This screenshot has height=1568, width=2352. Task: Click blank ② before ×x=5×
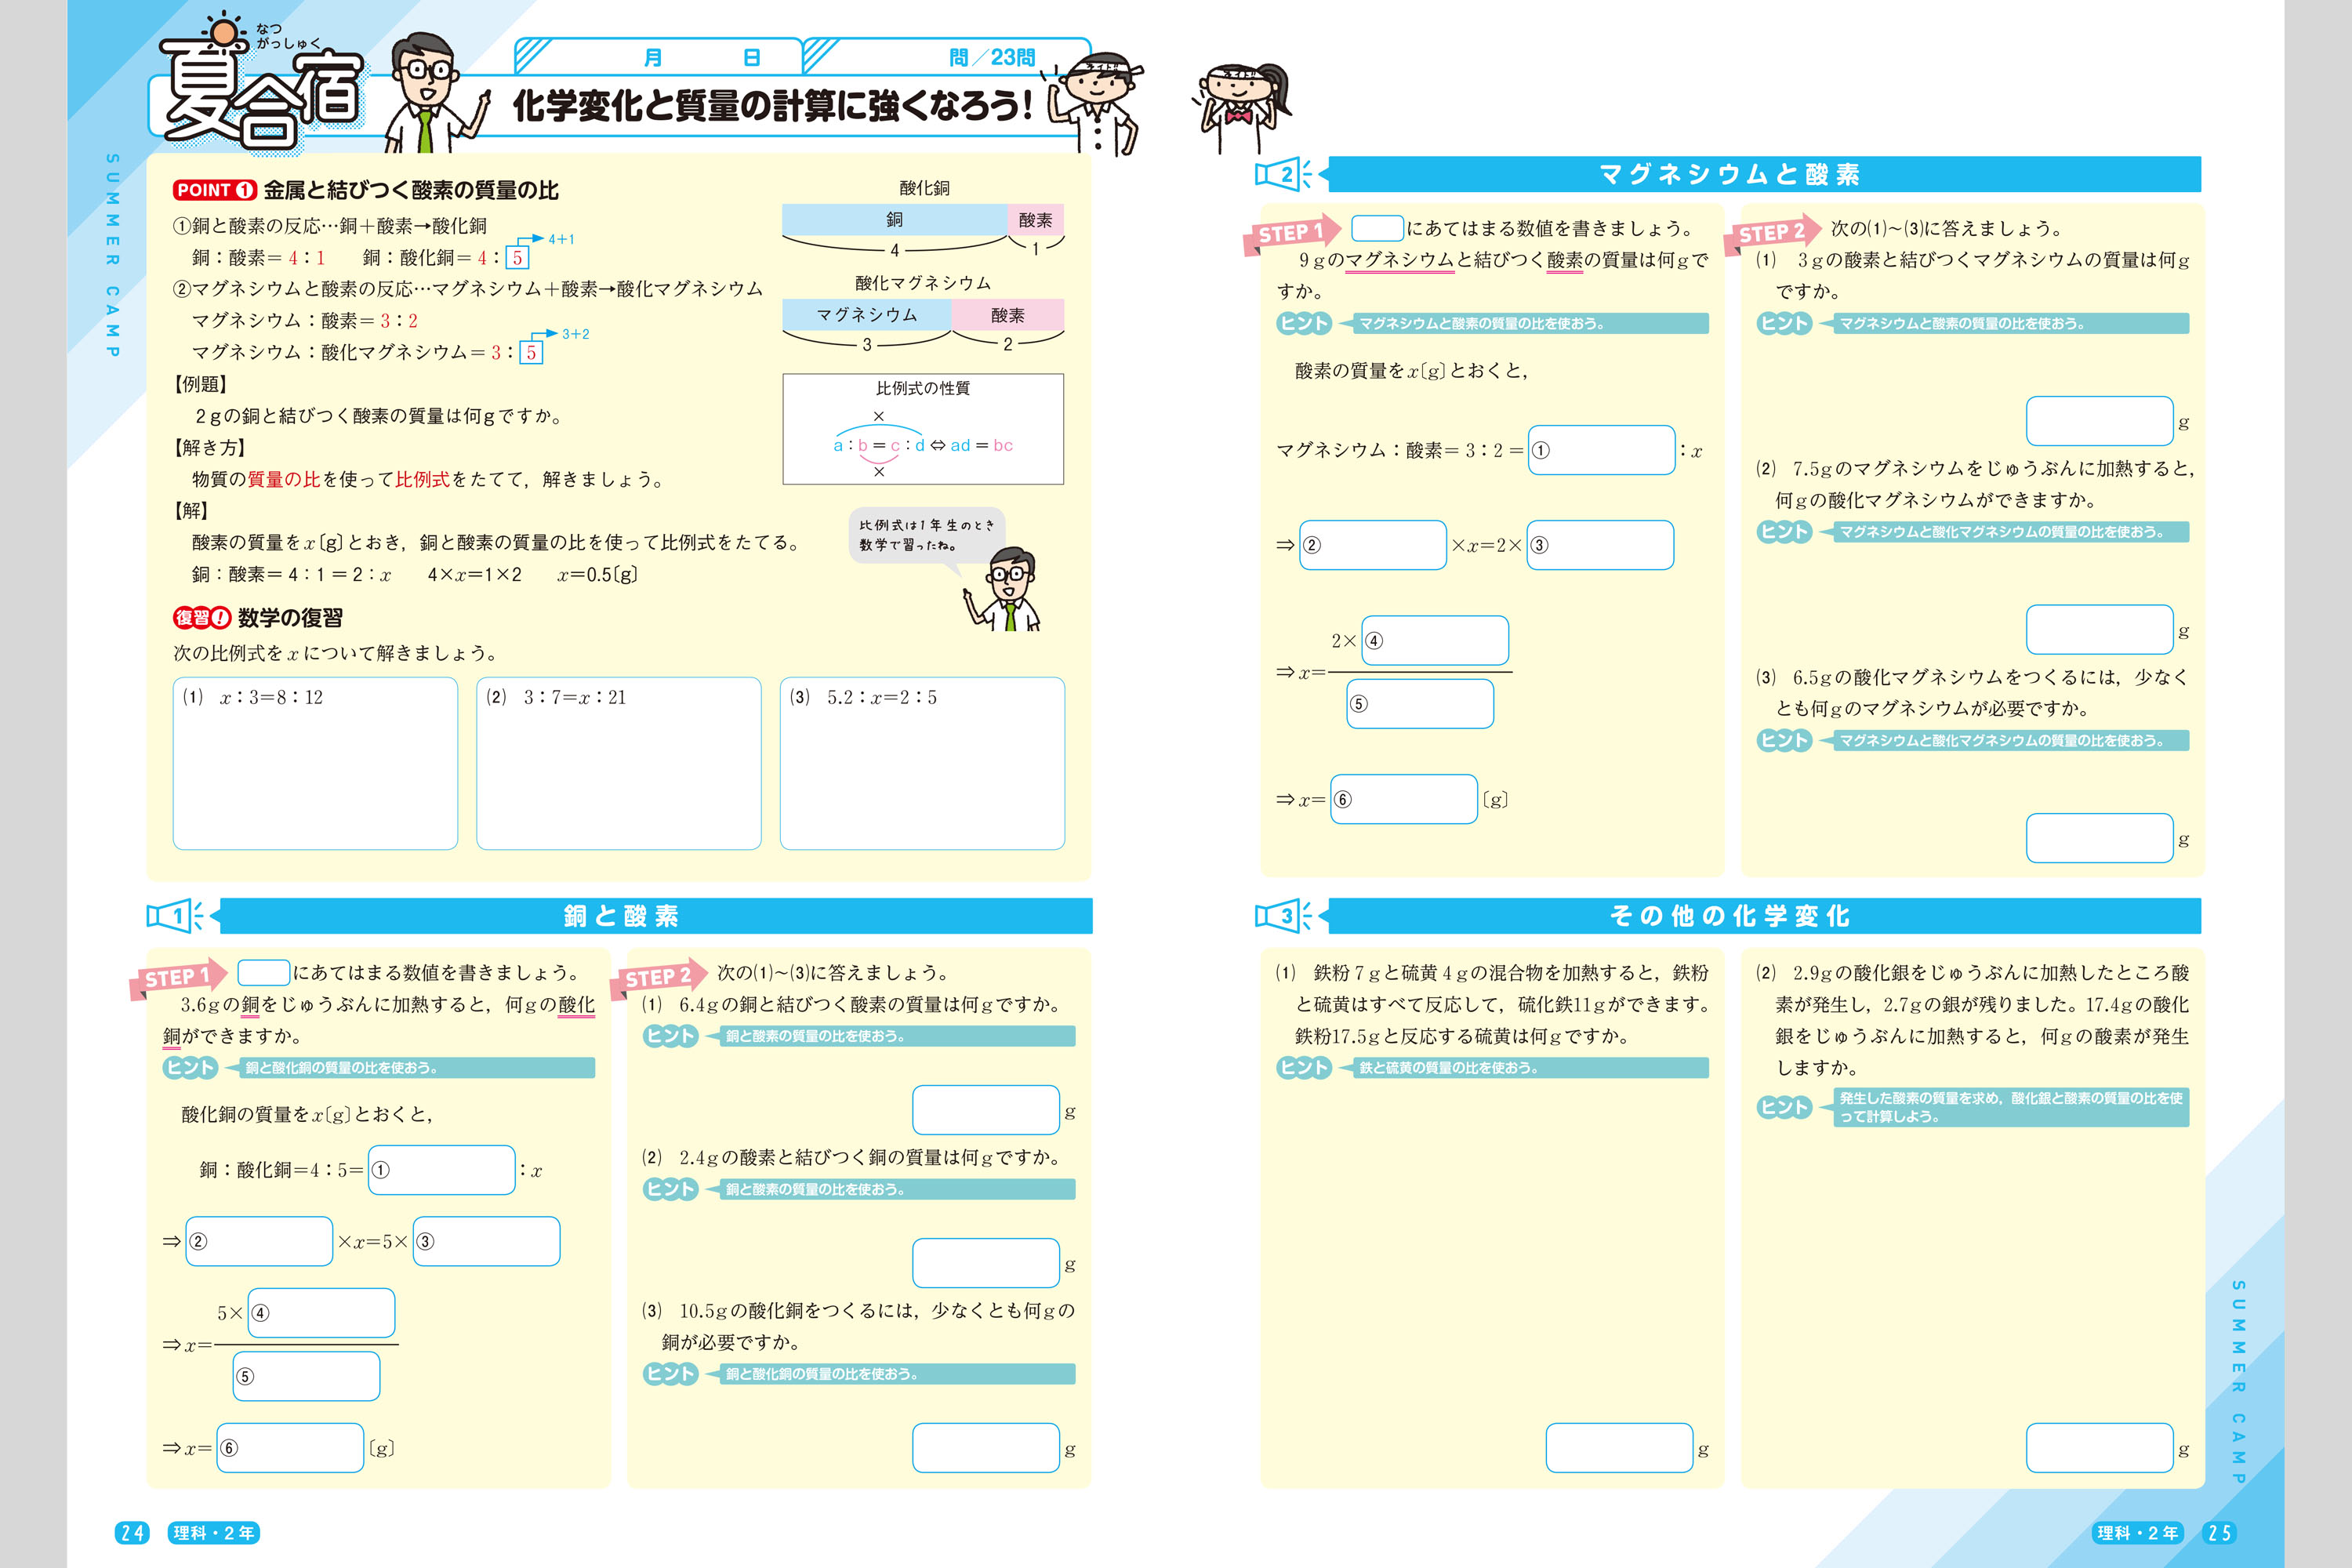tap(259, 1241)
